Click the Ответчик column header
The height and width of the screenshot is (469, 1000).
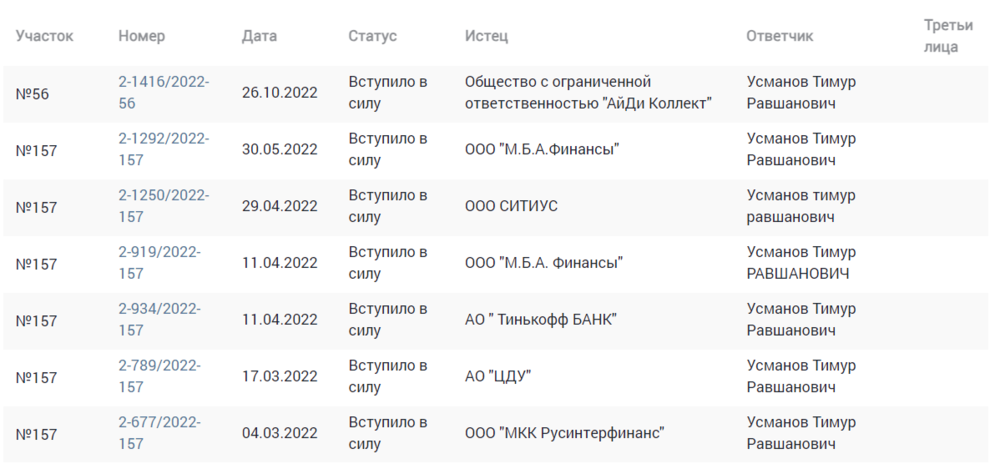coord(779,36)
